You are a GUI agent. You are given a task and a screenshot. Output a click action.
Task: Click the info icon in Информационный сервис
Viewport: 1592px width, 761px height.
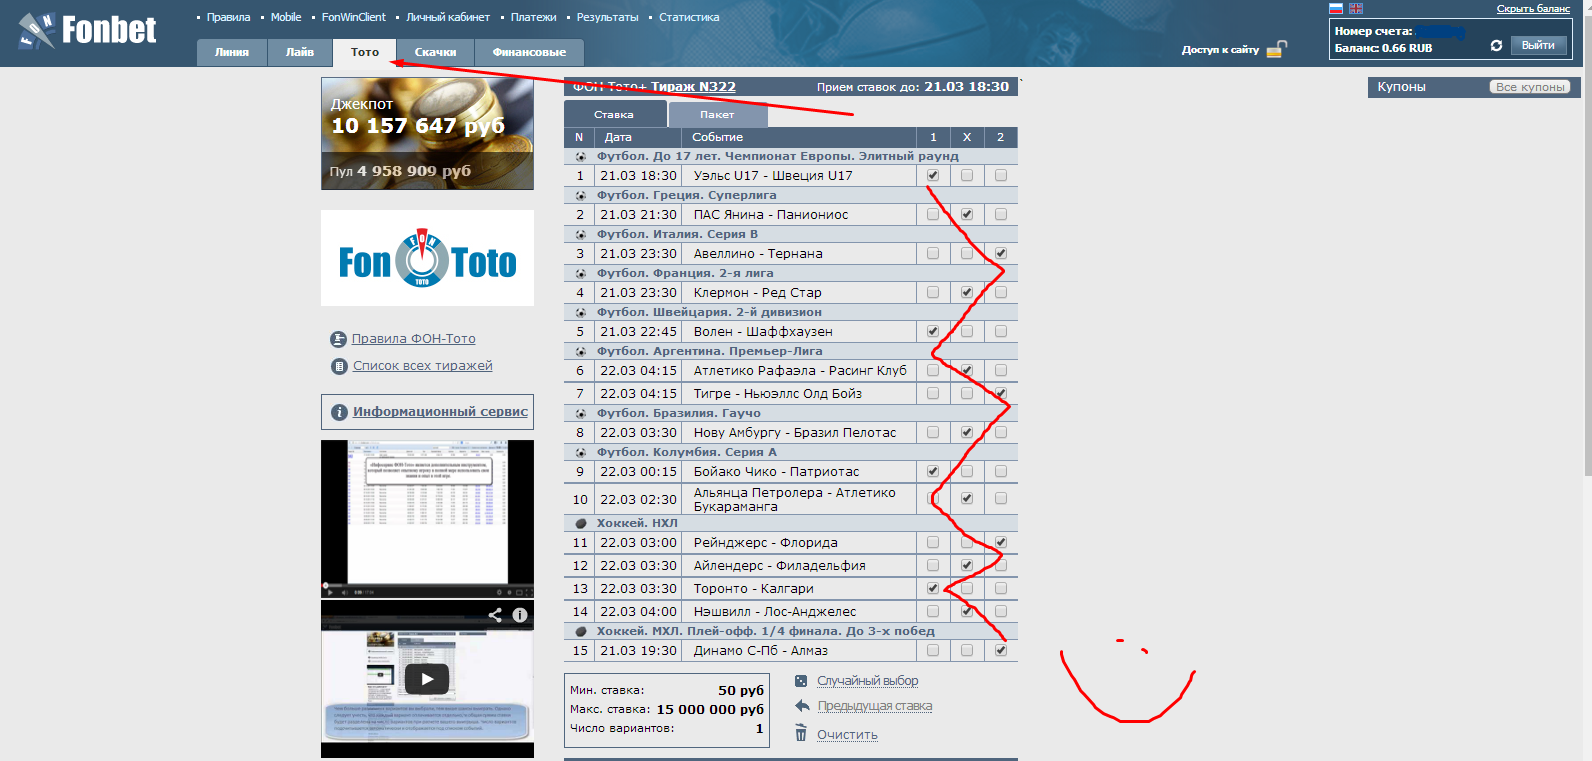pyautogui.click(x=339, y=412)
